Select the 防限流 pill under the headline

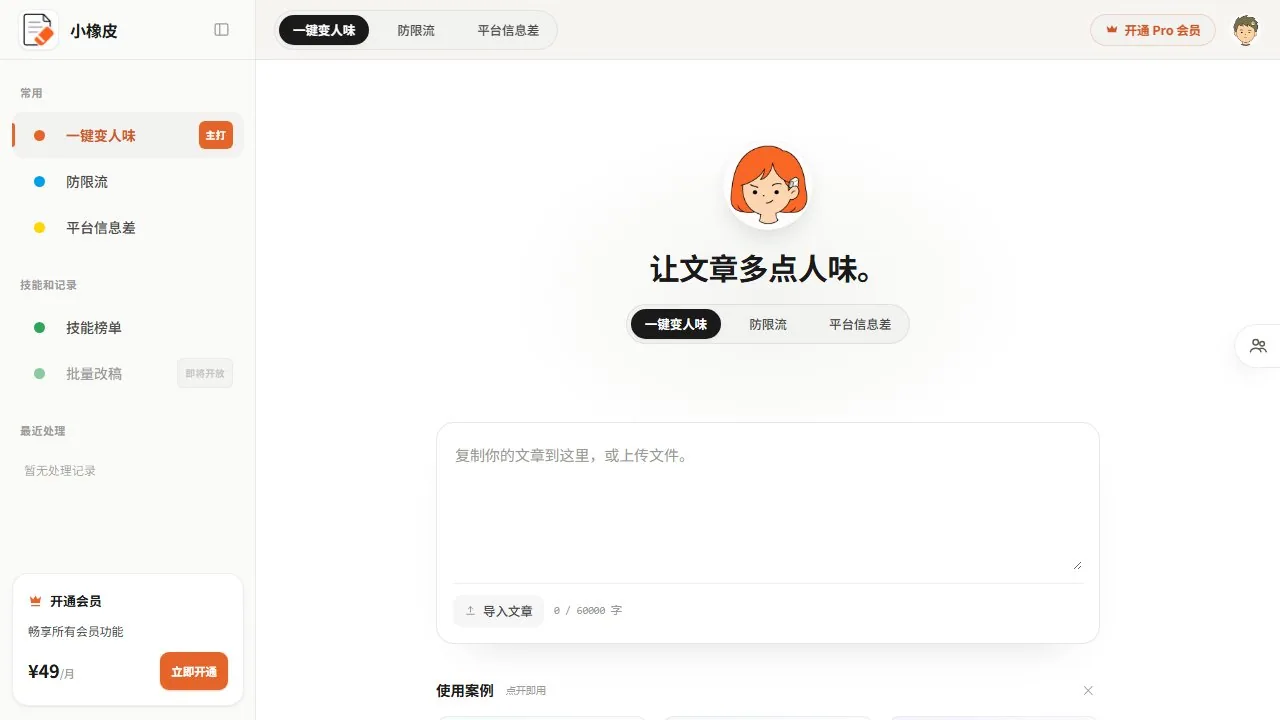point(768,324)
